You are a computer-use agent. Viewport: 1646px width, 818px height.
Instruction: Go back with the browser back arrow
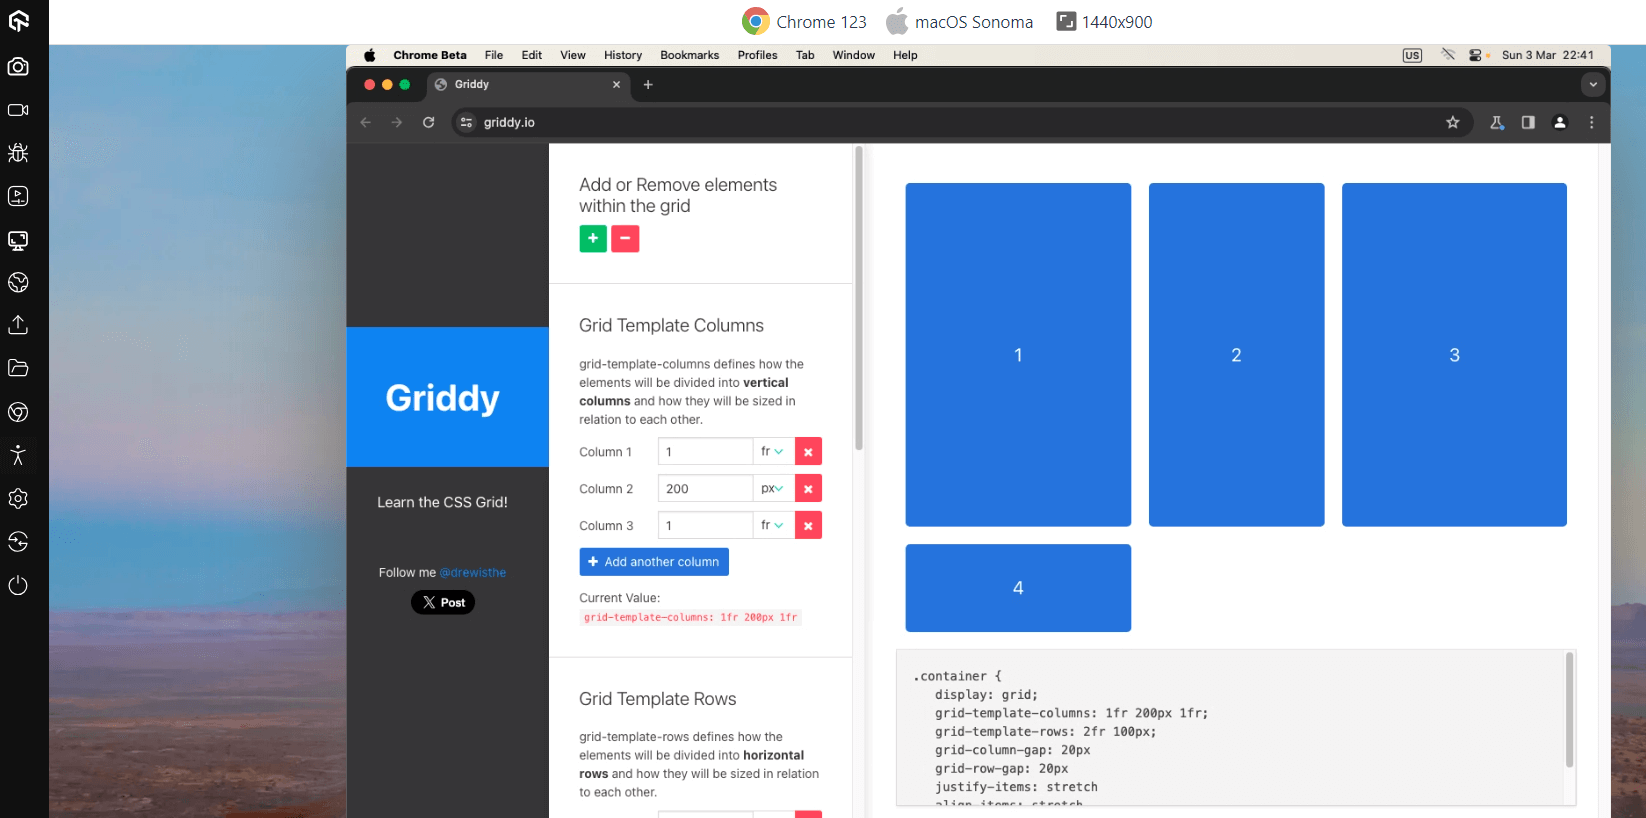pyautogui.click(x=366, y=123)
